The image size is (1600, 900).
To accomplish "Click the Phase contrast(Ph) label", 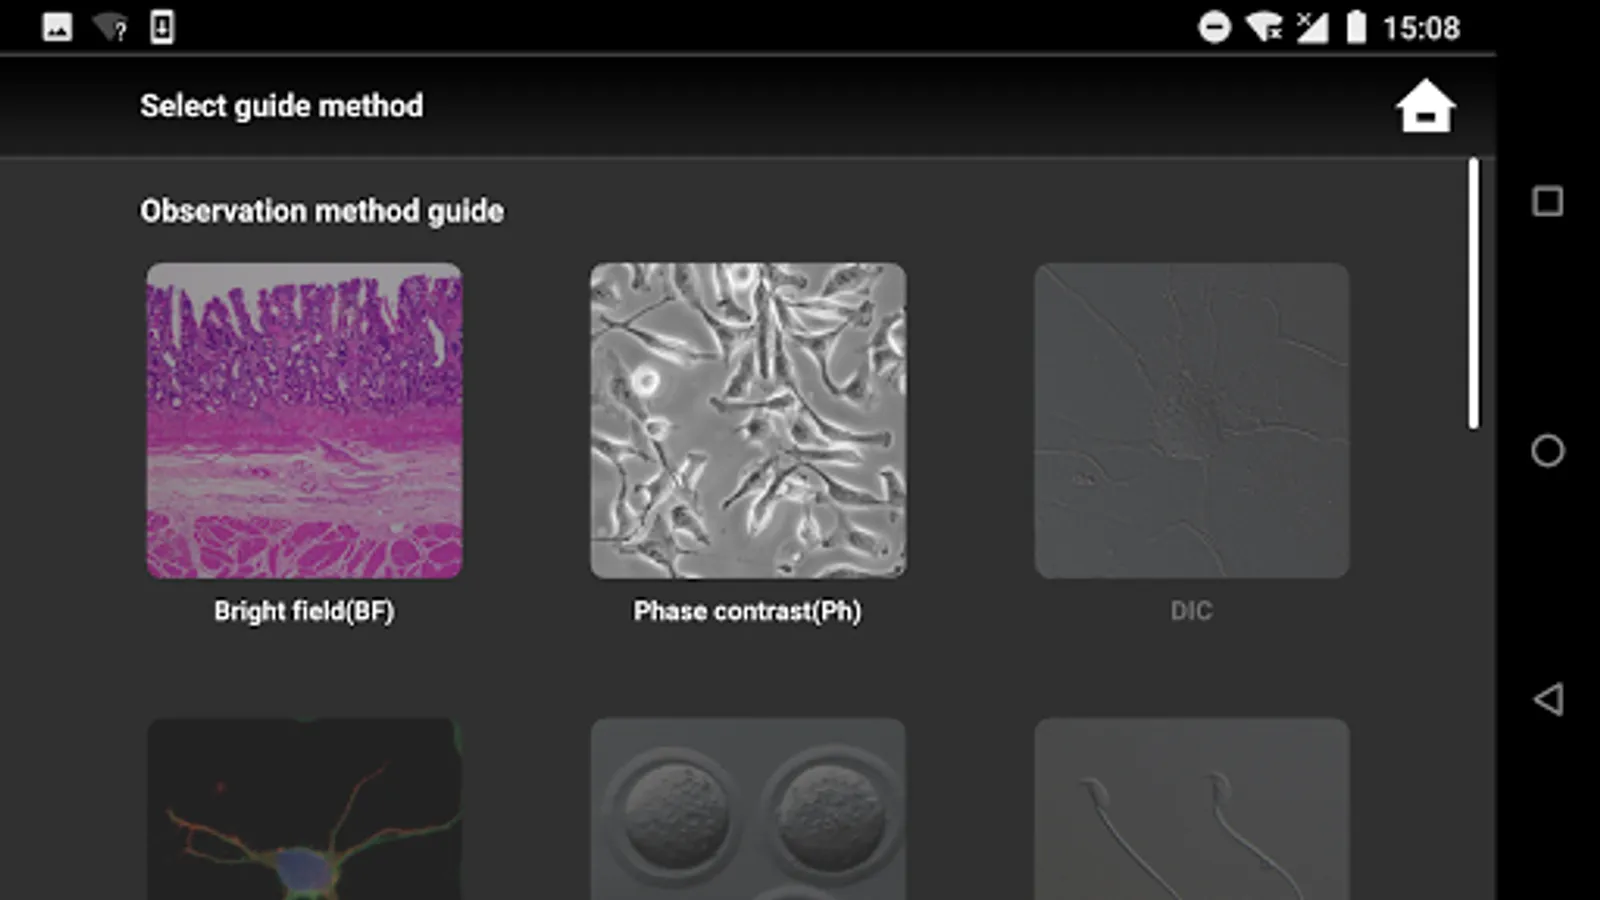I will [747, 611].
